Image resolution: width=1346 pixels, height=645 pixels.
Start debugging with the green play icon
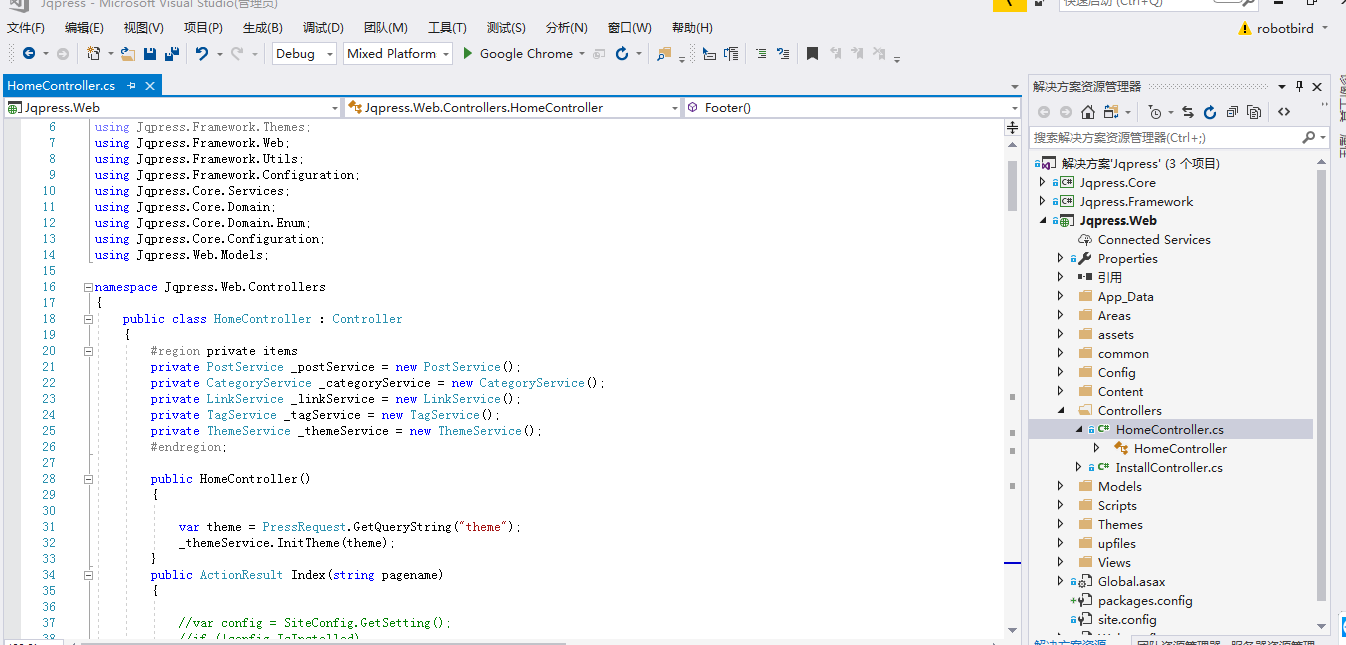tap(467, 54)
